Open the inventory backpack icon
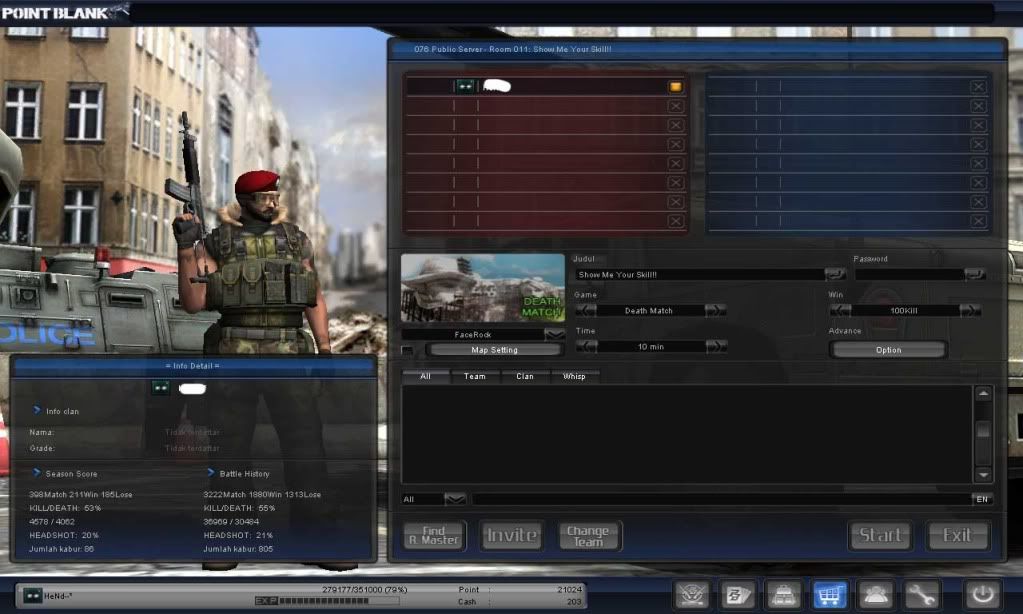 [784, 594]
